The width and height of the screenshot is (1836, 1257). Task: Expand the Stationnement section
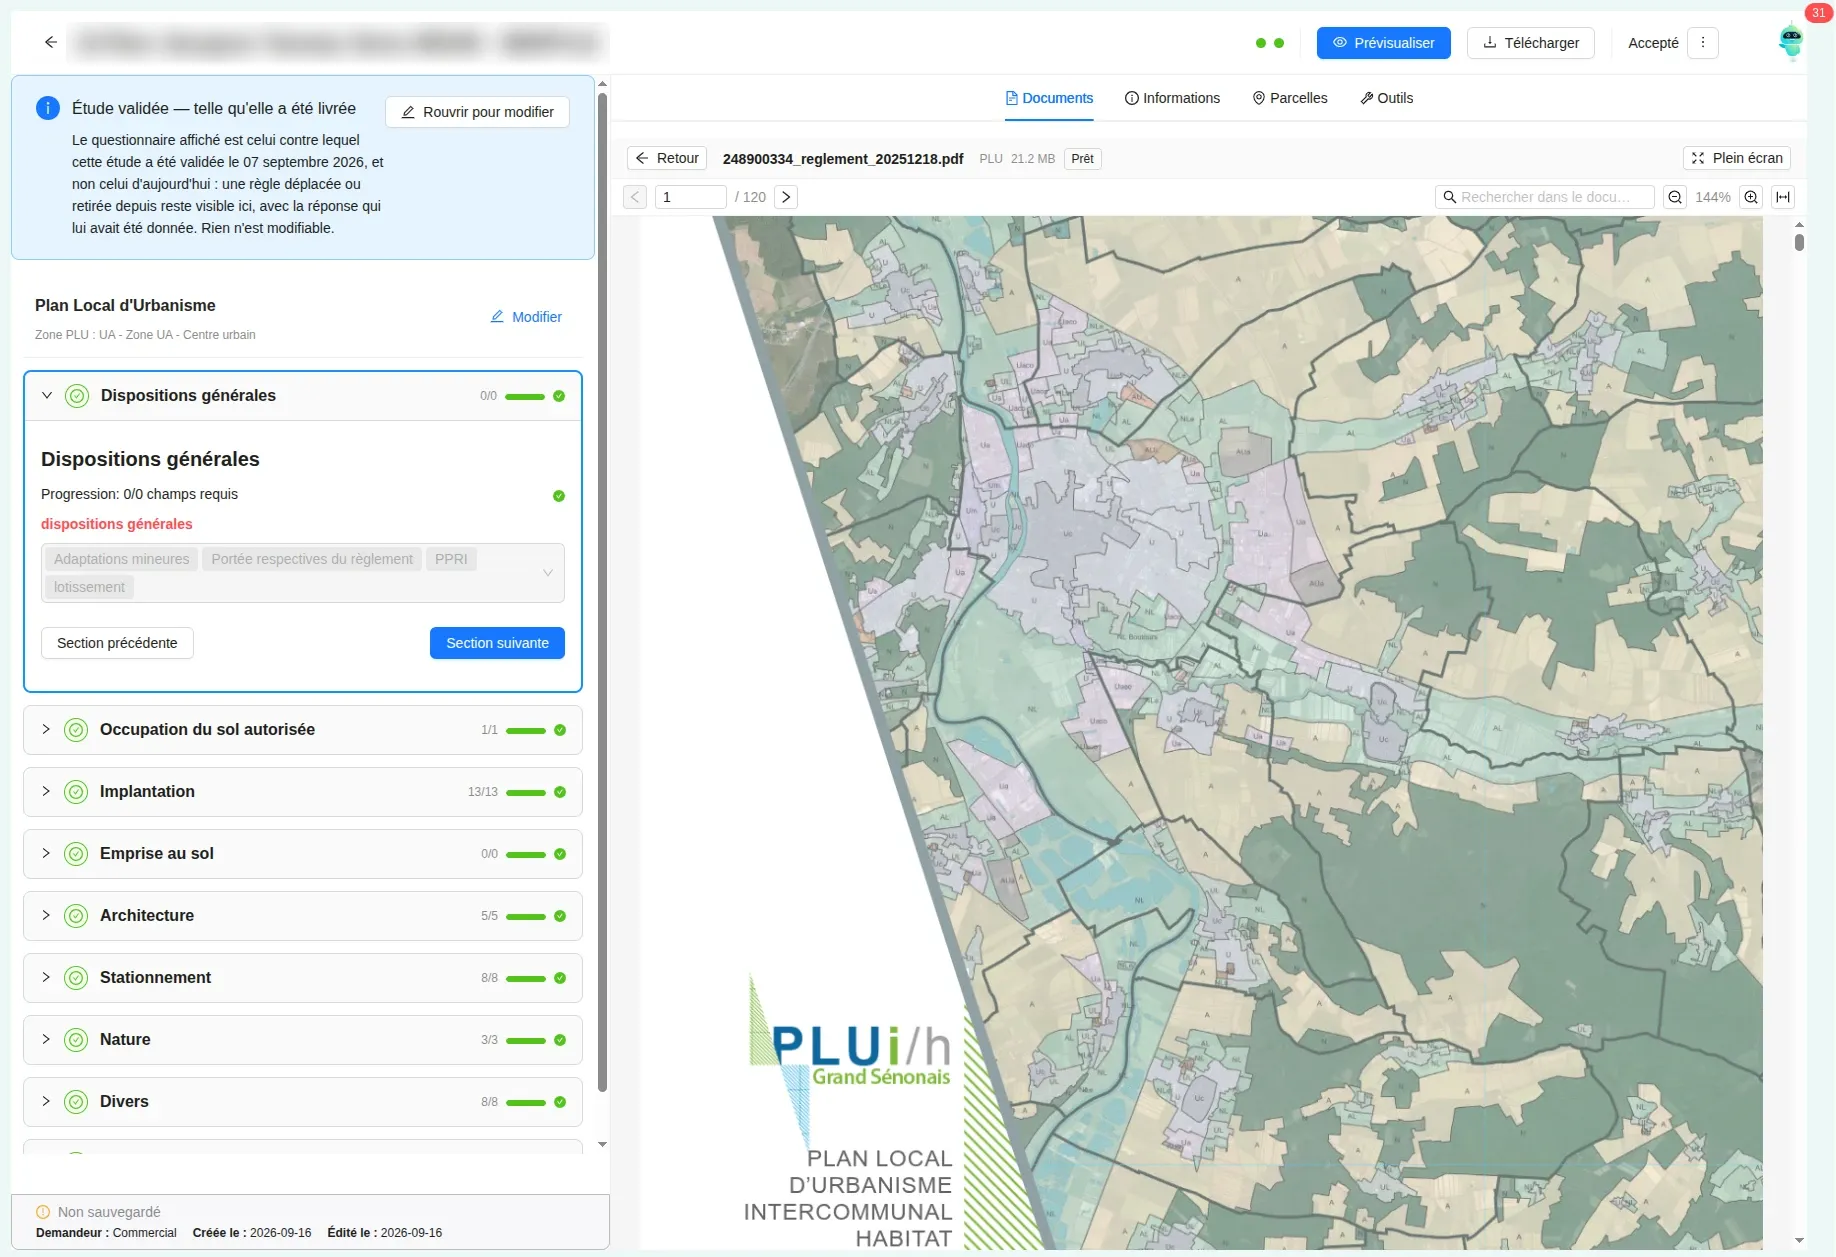point(46,977)
